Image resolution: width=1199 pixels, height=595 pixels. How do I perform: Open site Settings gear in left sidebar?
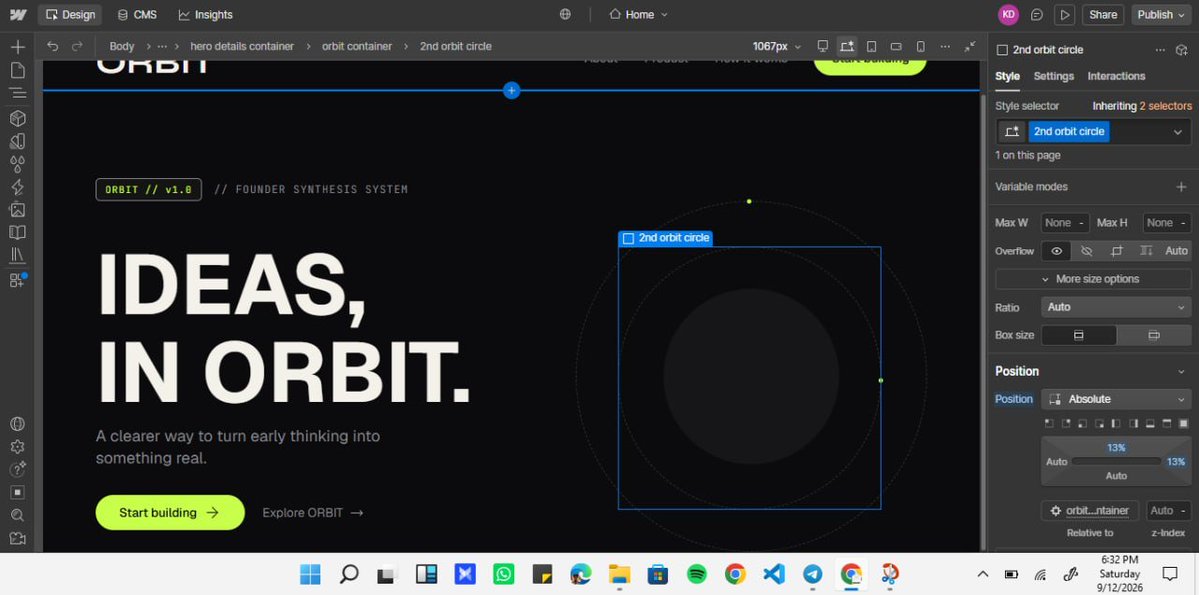coord(18,447)
